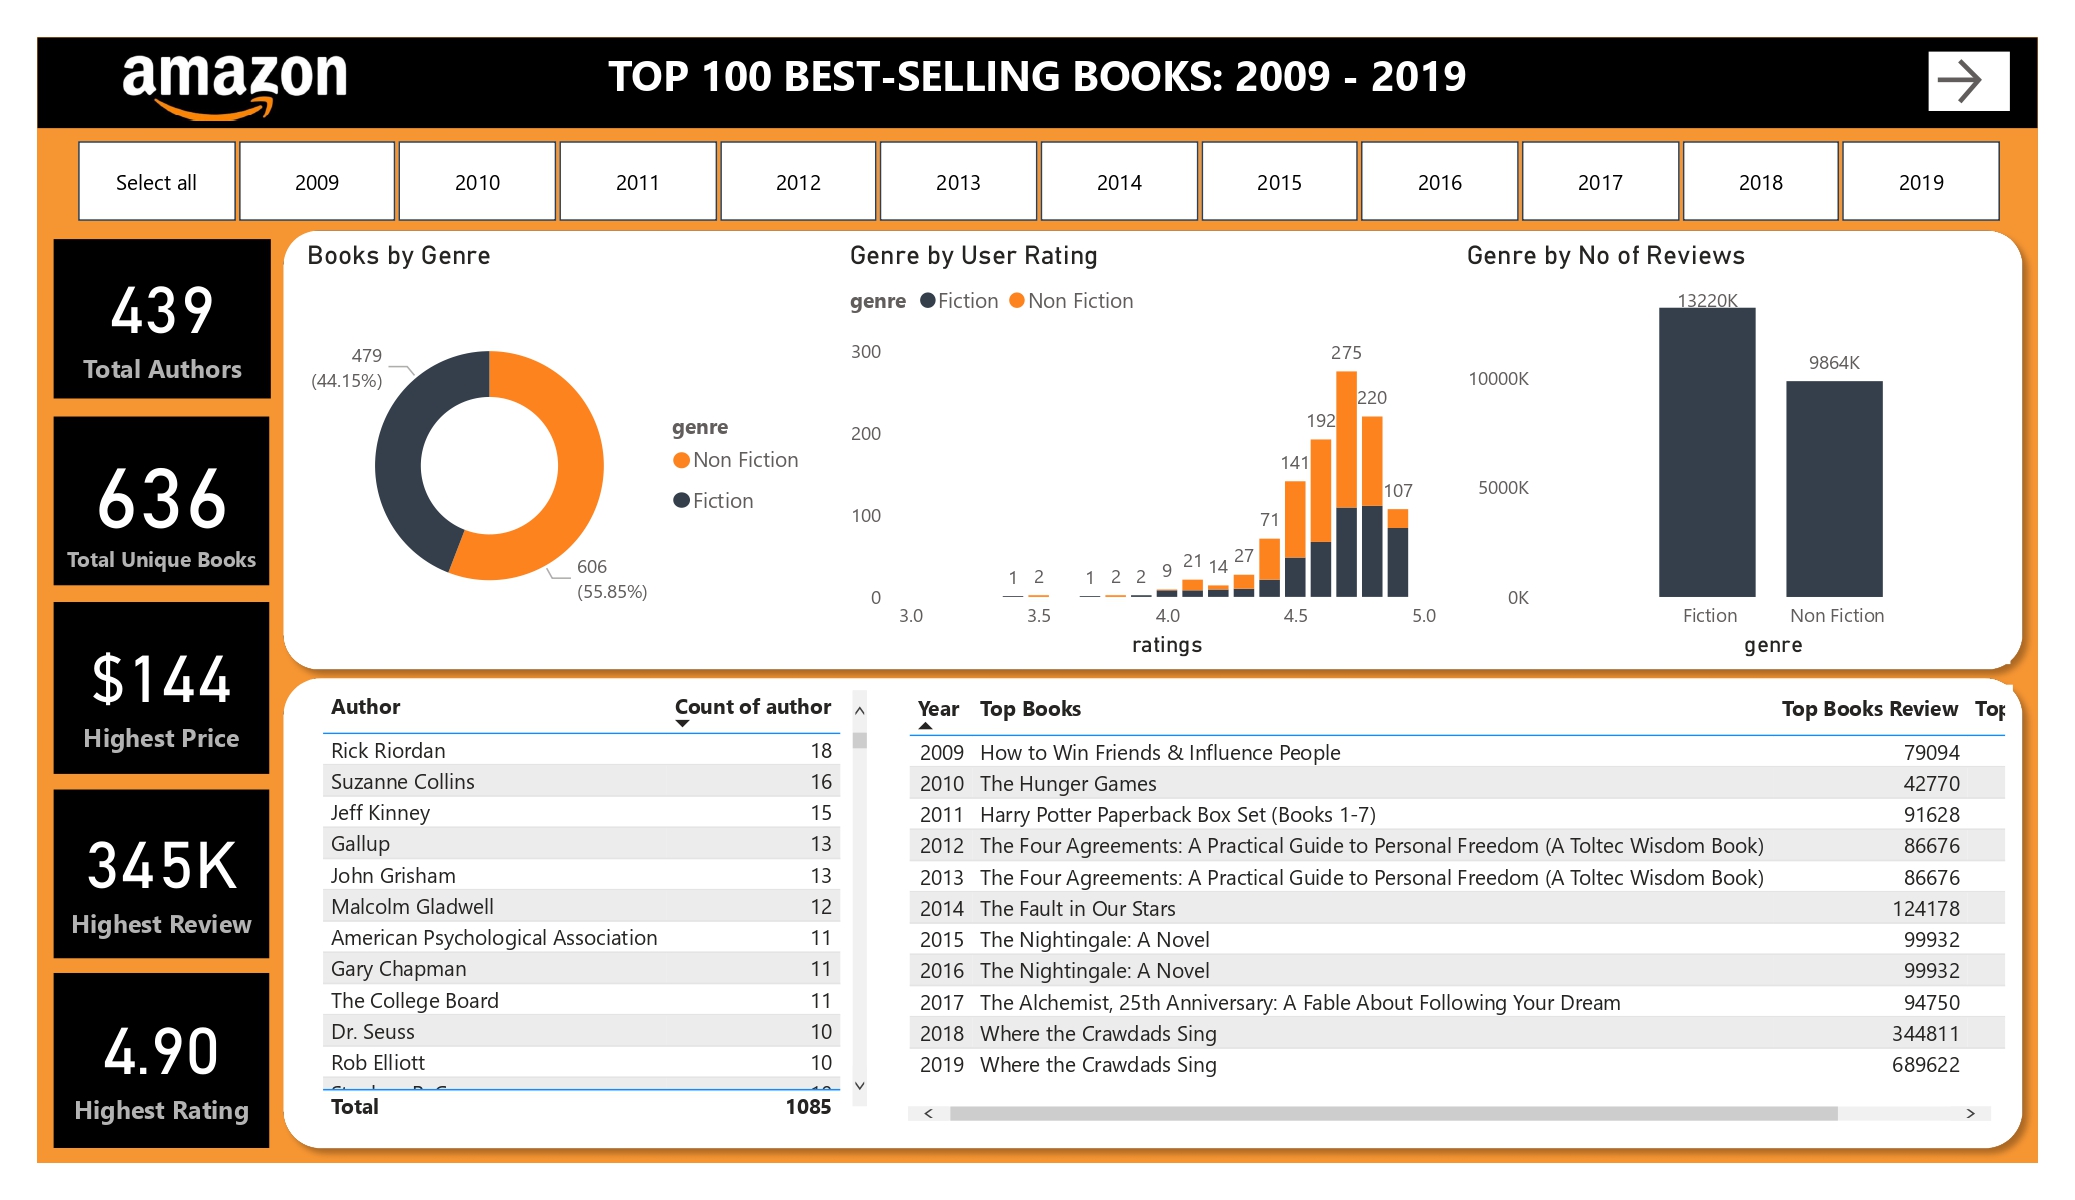Toggle the 2009 year filter
Screen dimensions: 2075x1200
click(x=316, y=182)
